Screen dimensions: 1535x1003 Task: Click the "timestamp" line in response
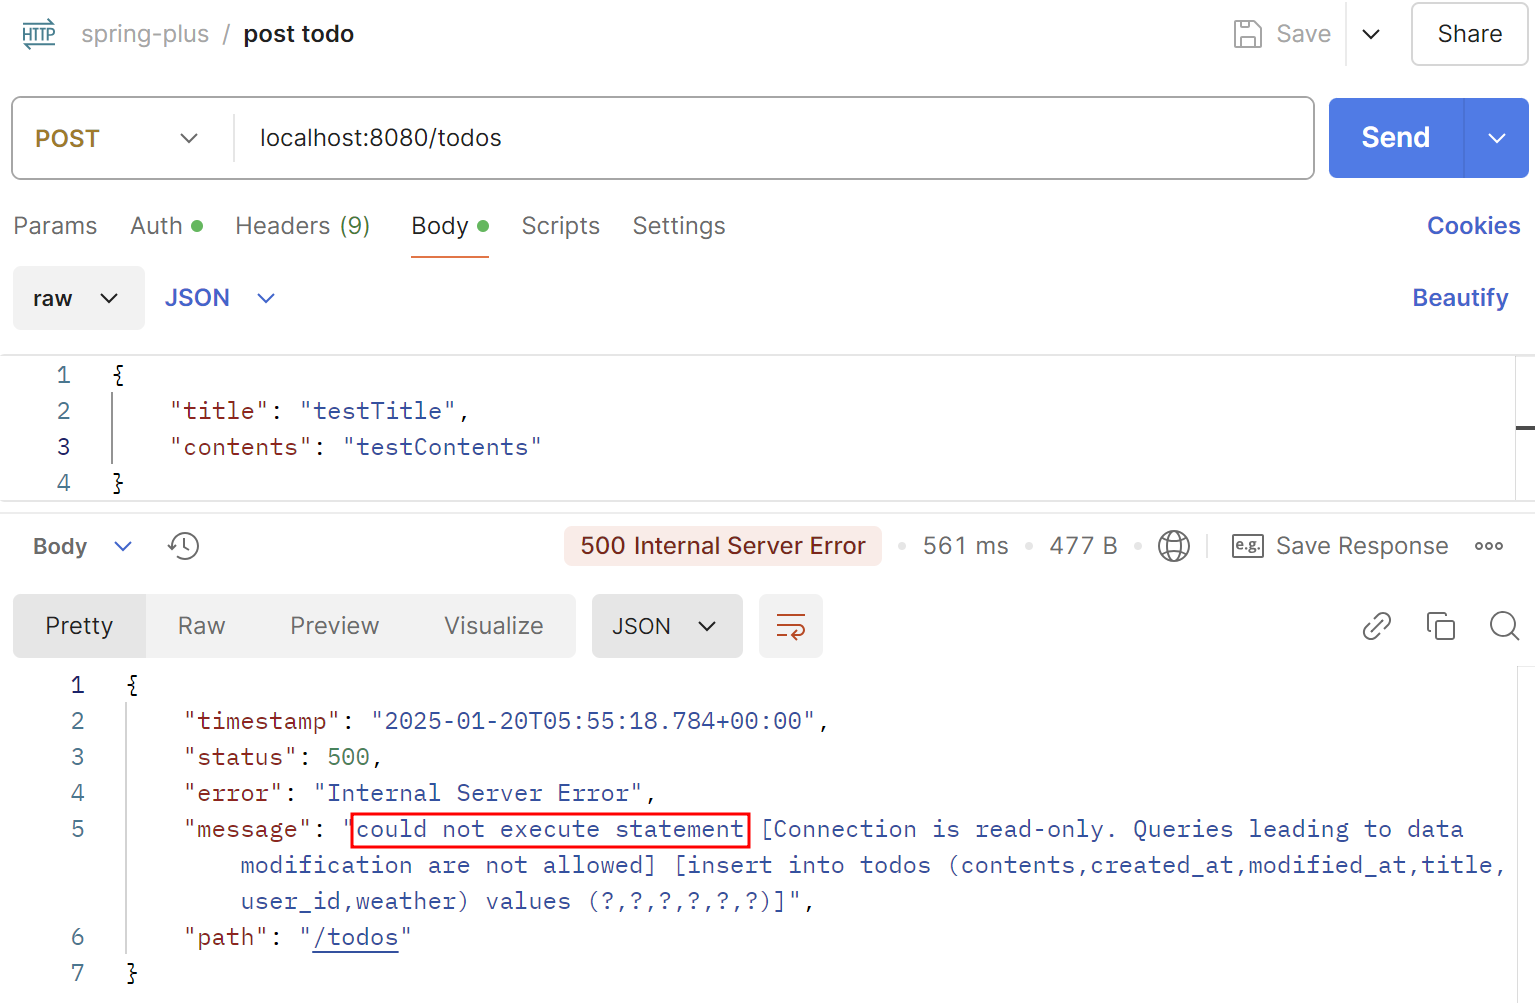[506, 721]
